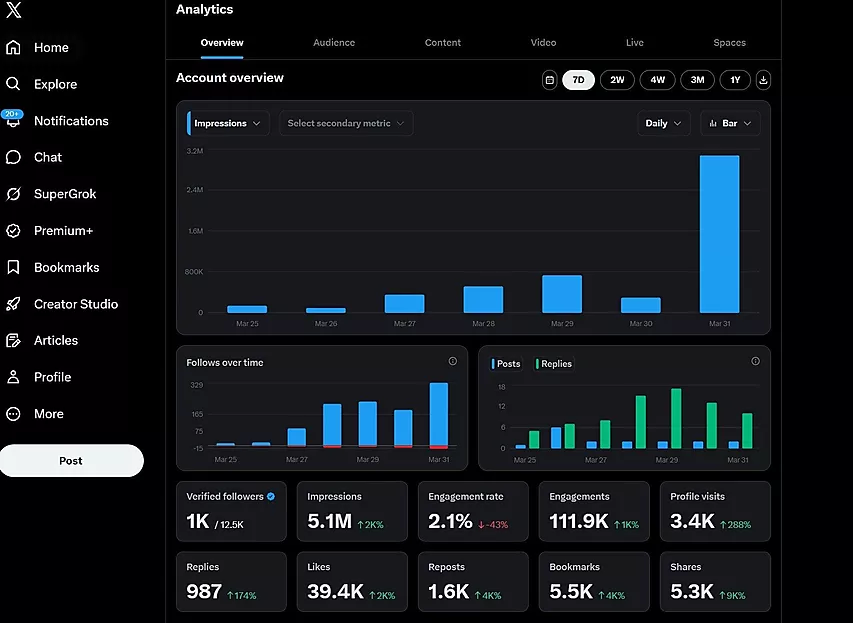Click the calendar date picker icon

pos(549,80)
